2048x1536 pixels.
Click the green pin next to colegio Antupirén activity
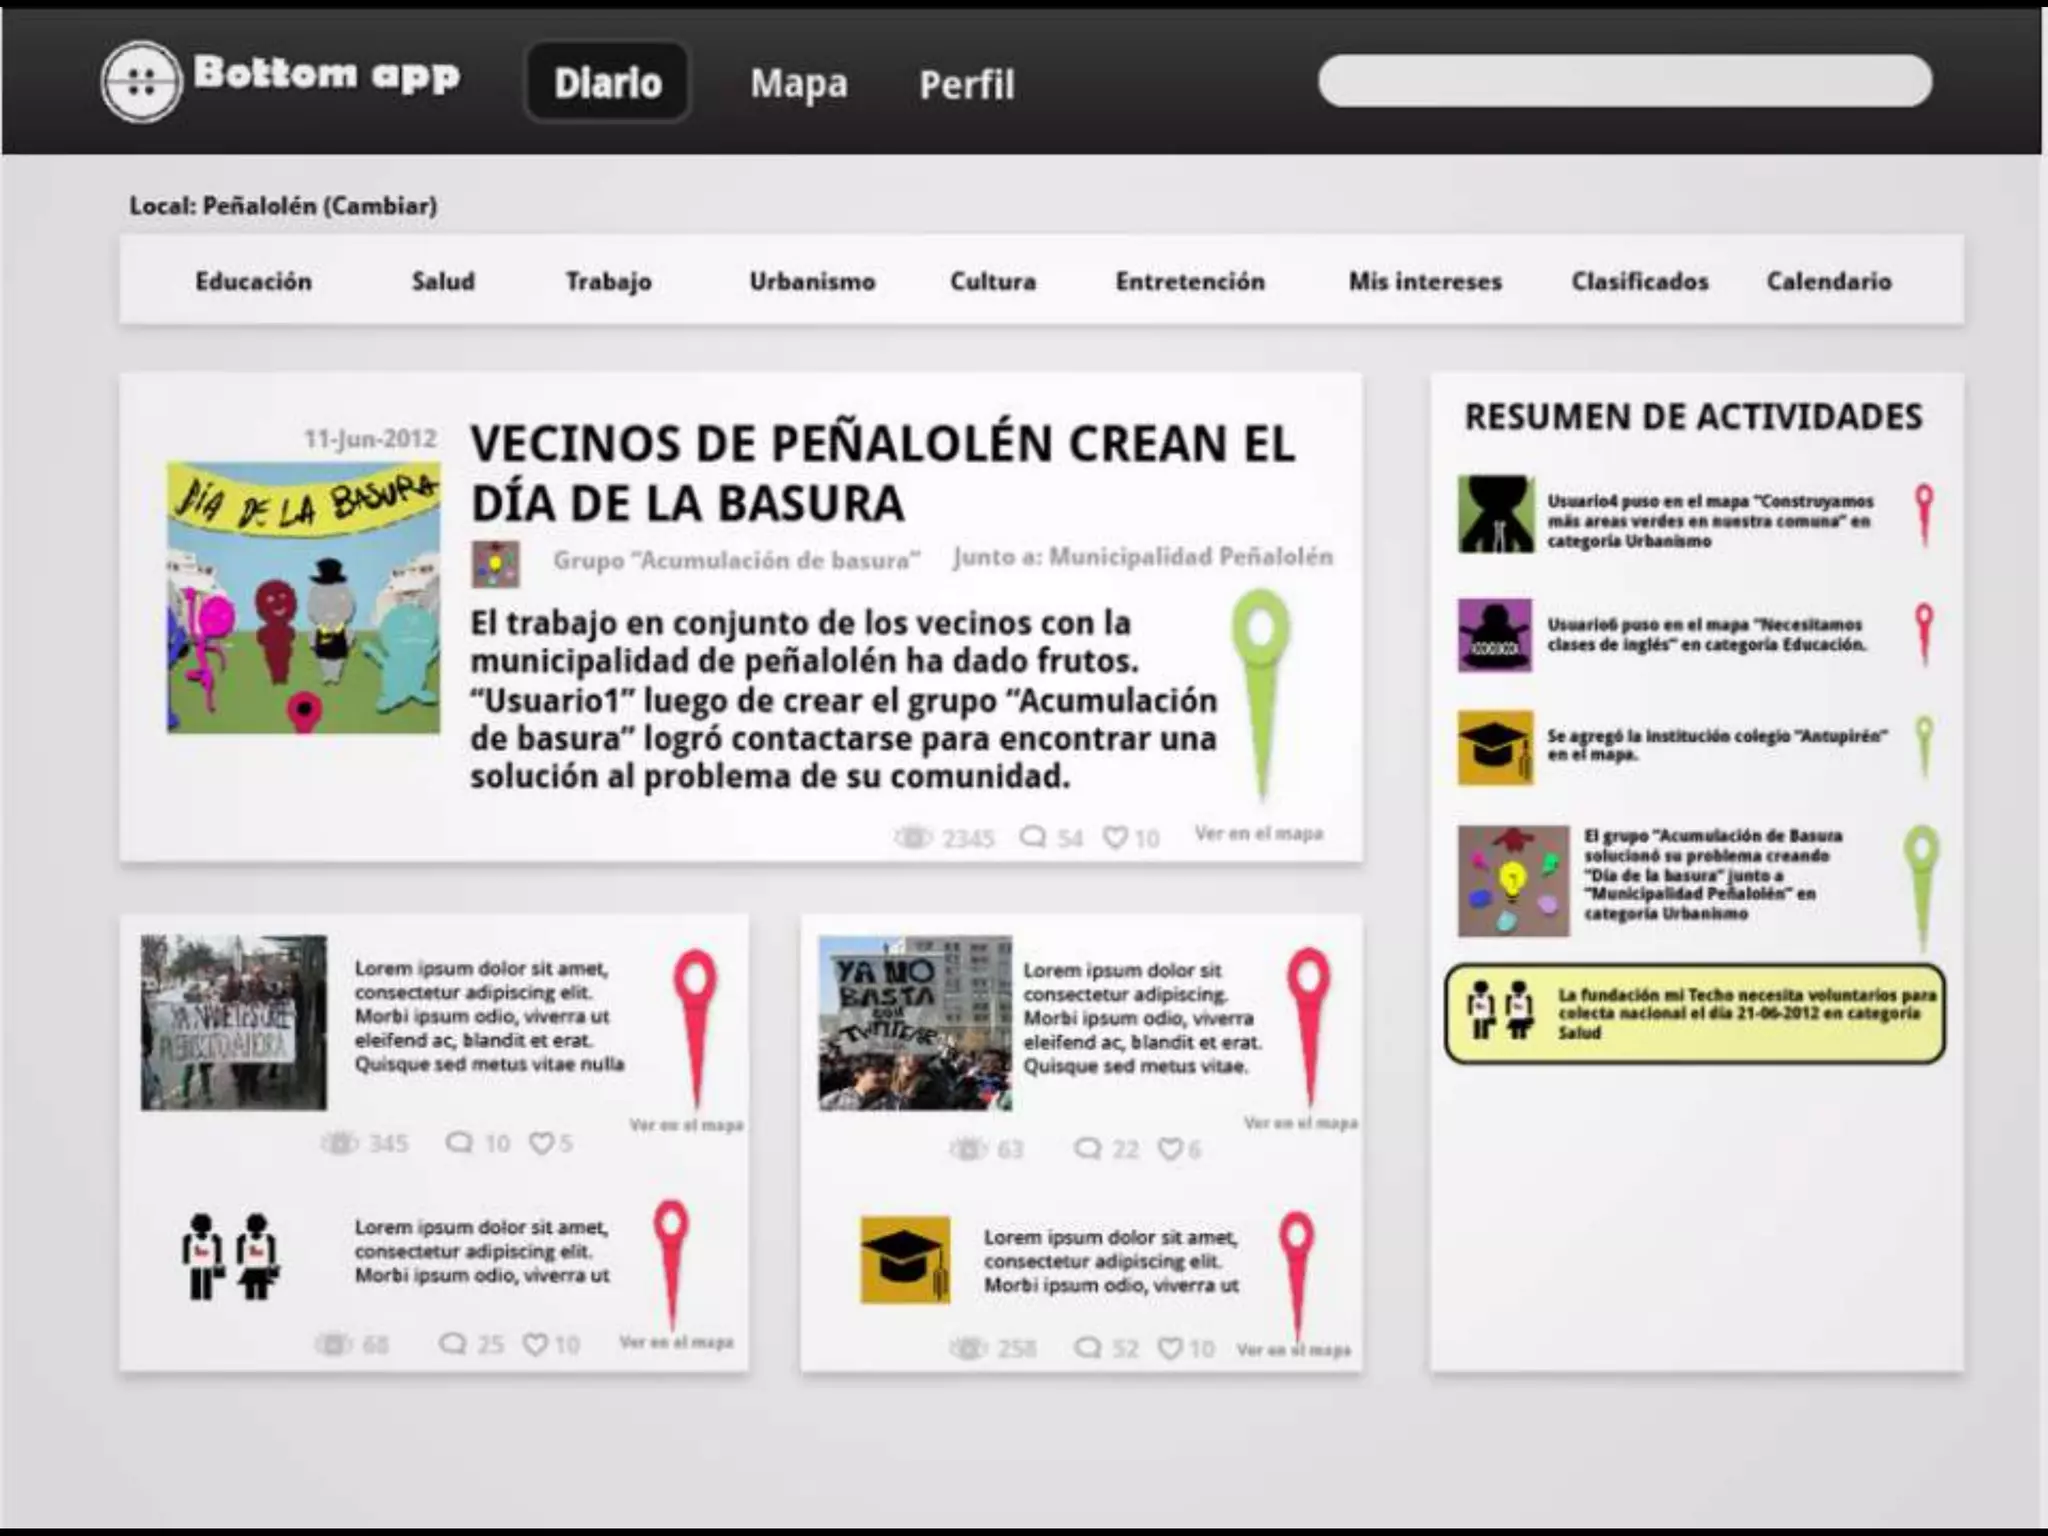tap(1923, 745)
